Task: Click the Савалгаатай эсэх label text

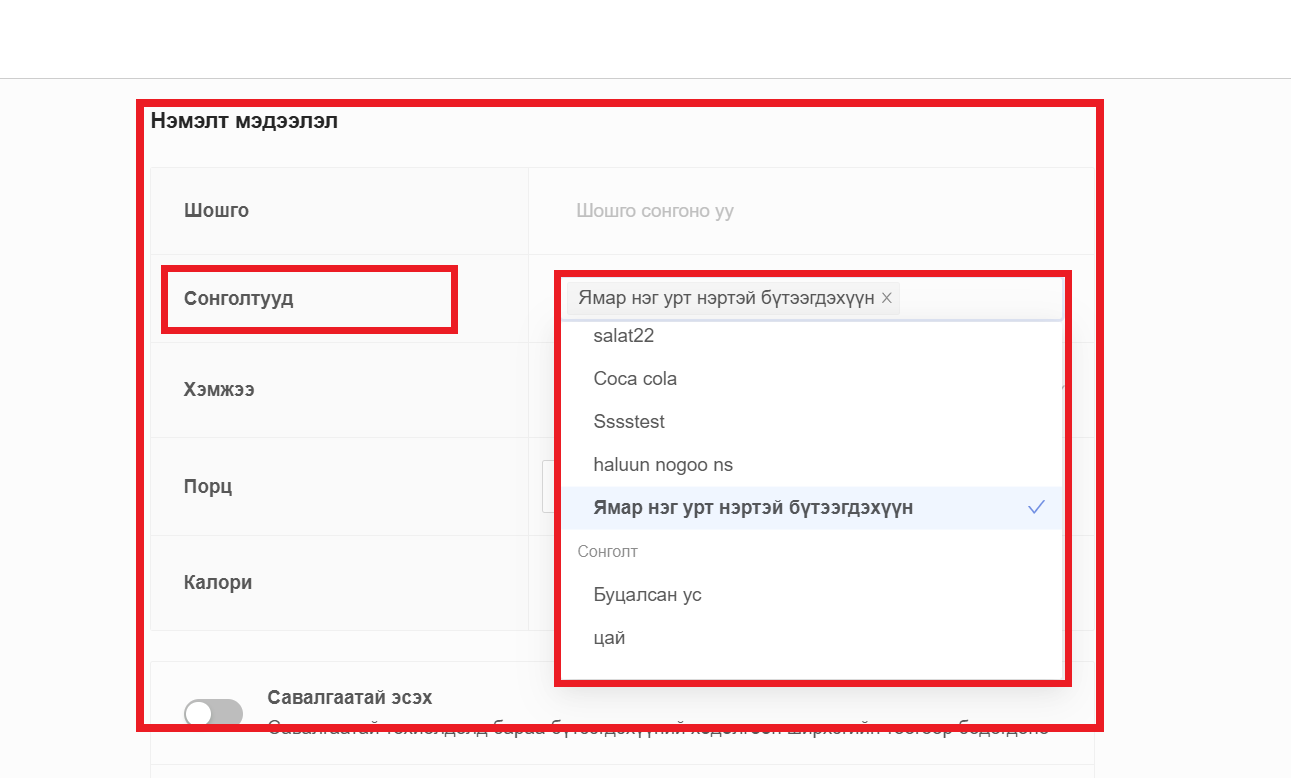Action: (x=350, y=697)
